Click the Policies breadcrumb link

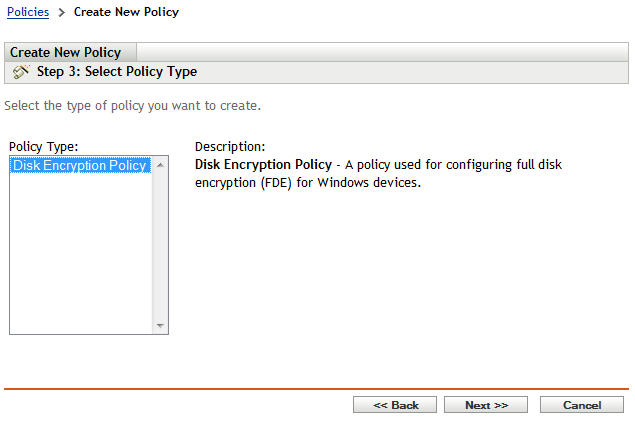(27, 12)
